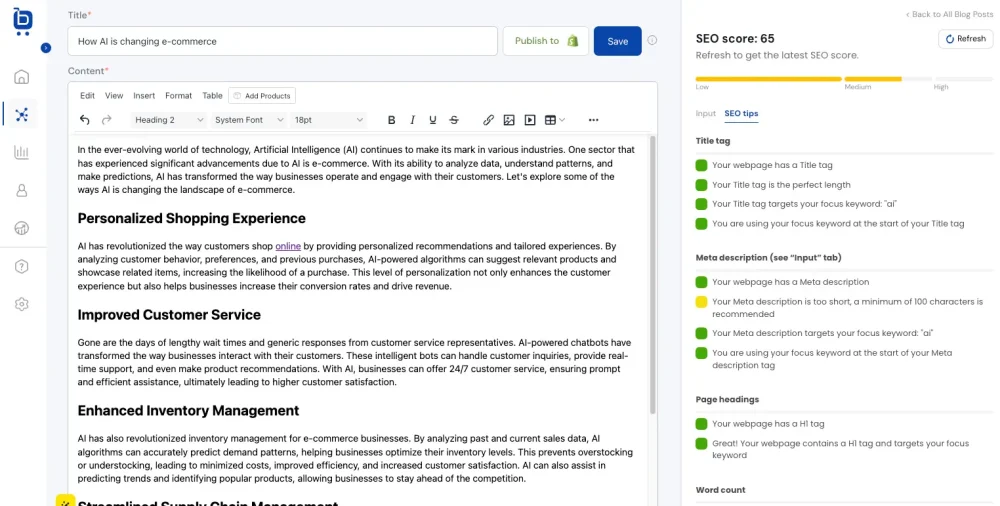Open the user profile sidebar icon
Screen dimensions: 1000x506
coord(22,190)
